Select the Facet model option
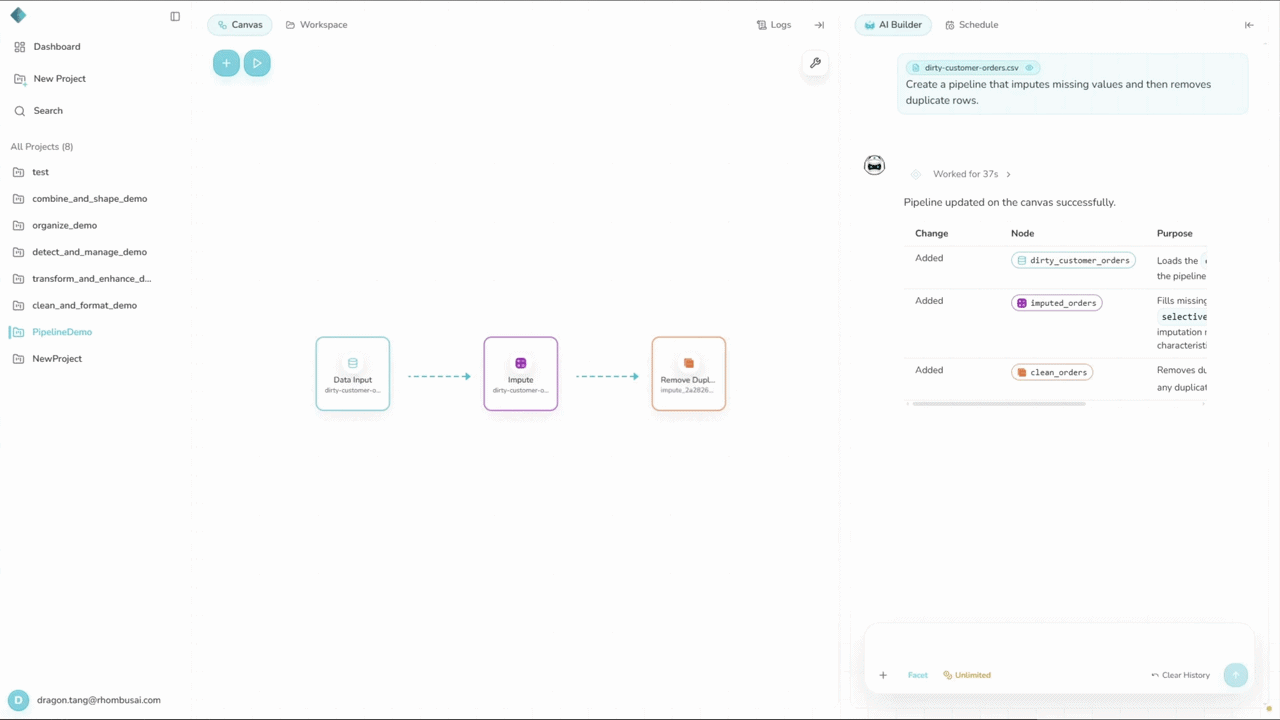This screenshot has height=720, width=1280. [x=918, y=675]
